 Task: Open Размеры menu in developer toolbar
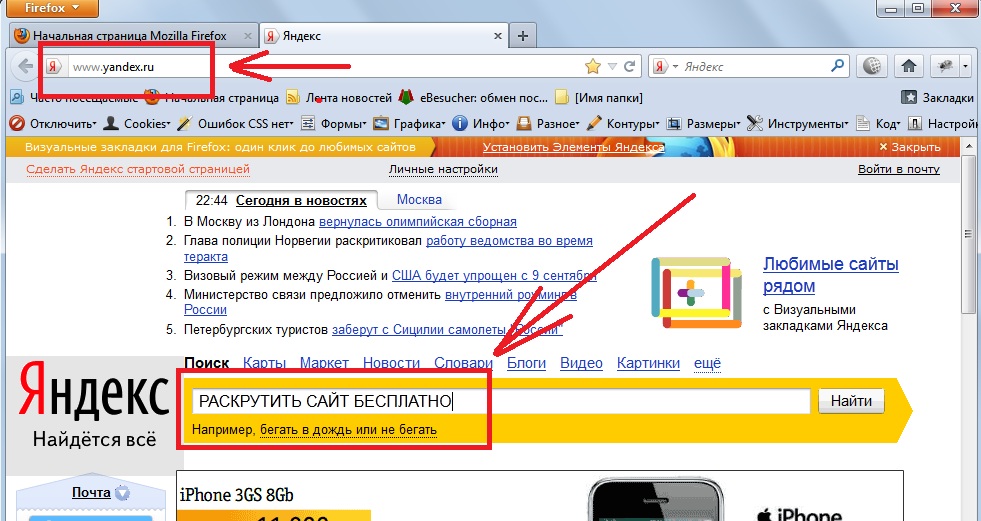click(704, 124)
